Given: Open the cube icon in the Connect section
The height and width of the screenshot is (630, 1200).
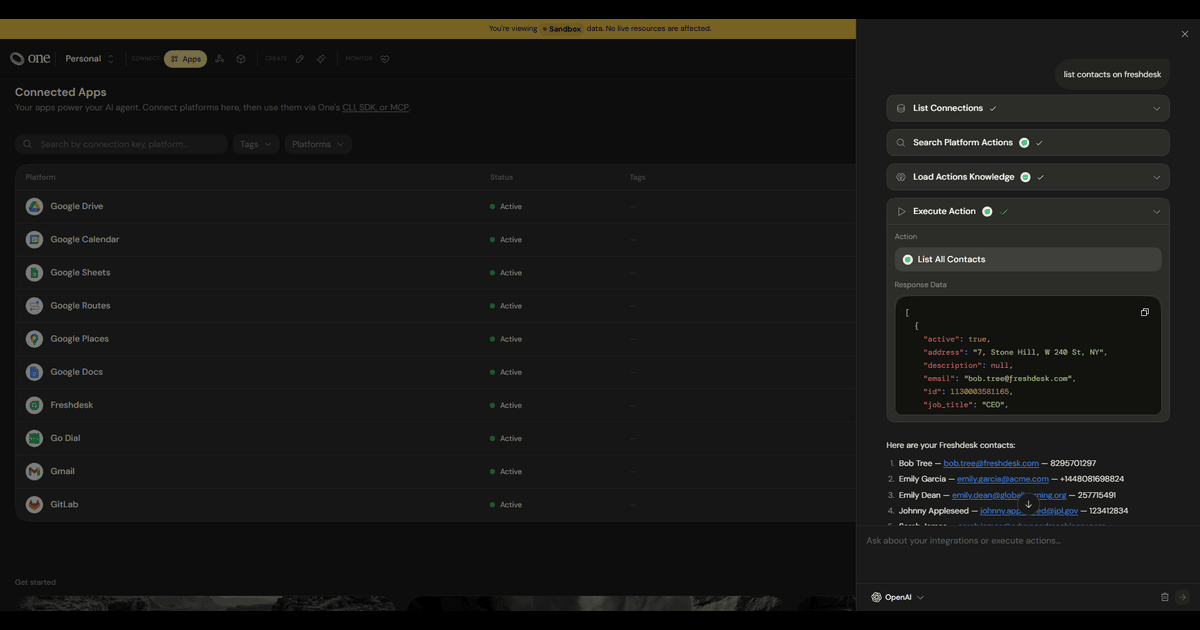Looking at the screenshot, I should (241, 59).
